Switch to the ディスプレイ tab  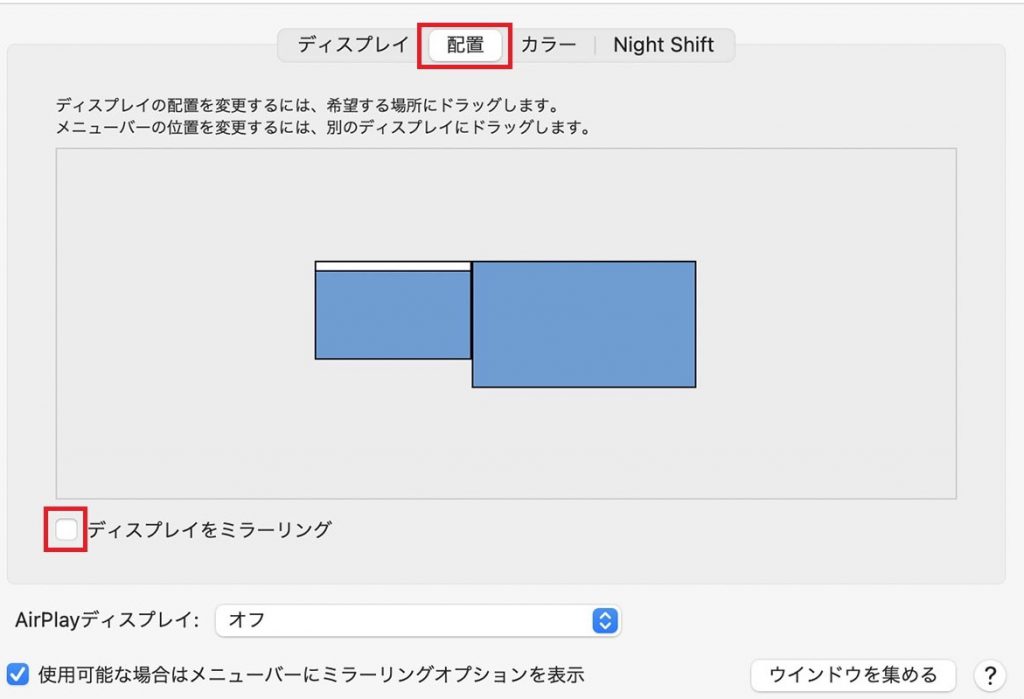pyautogui.click(x=353, y=45)
